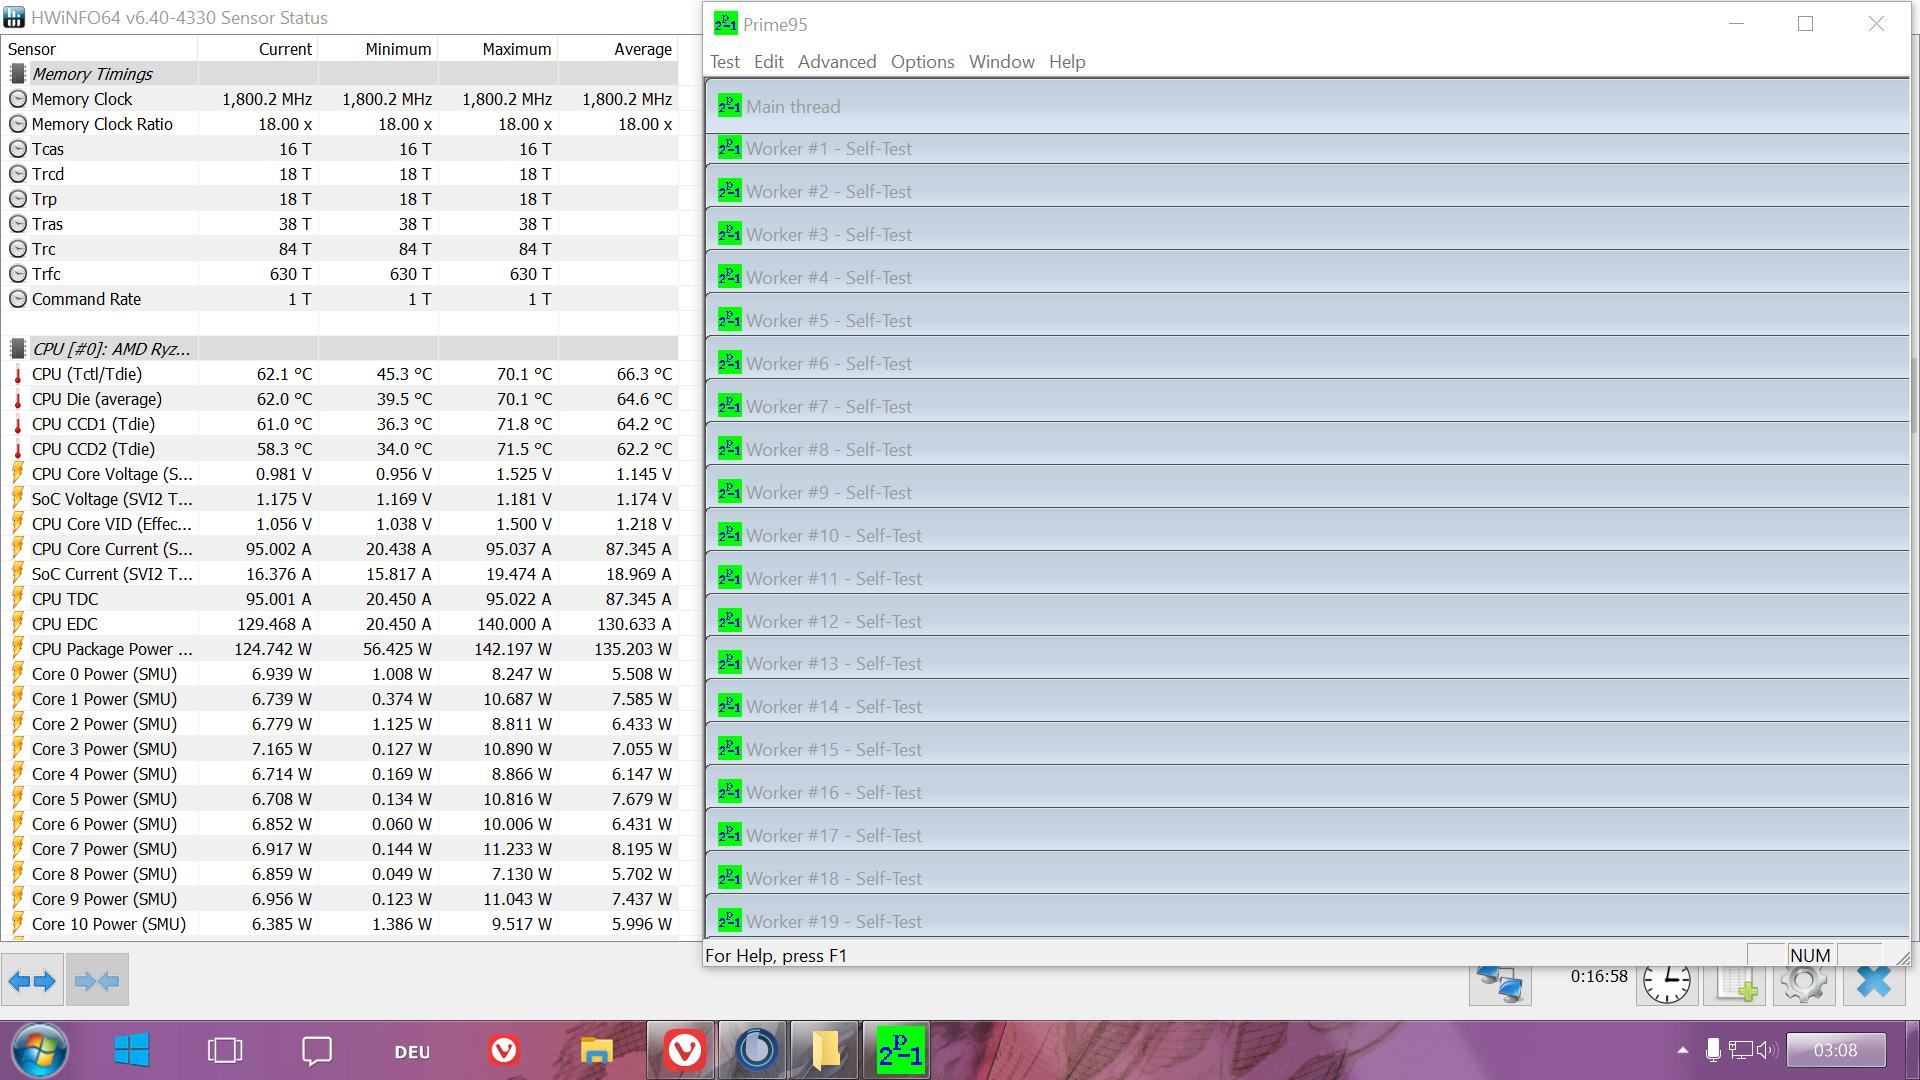Select the Command Rate row
The image size is (1920, 1080).
click(340, 299)
